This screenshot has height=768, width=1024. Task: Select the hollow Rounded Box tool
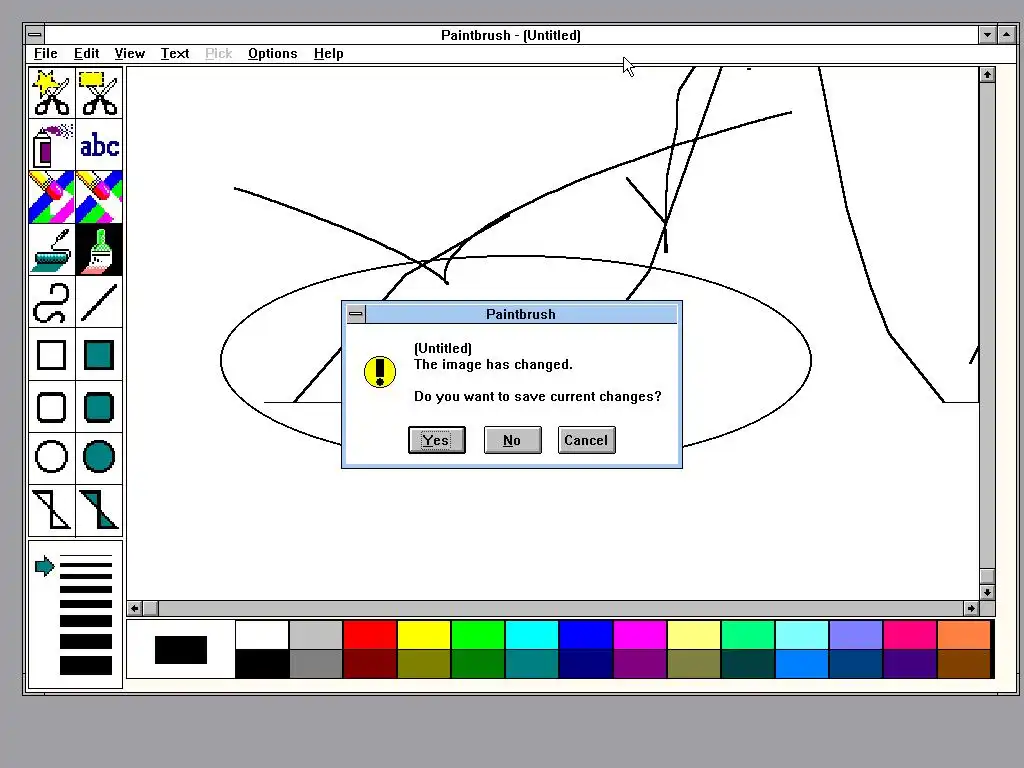coord(52,407)
